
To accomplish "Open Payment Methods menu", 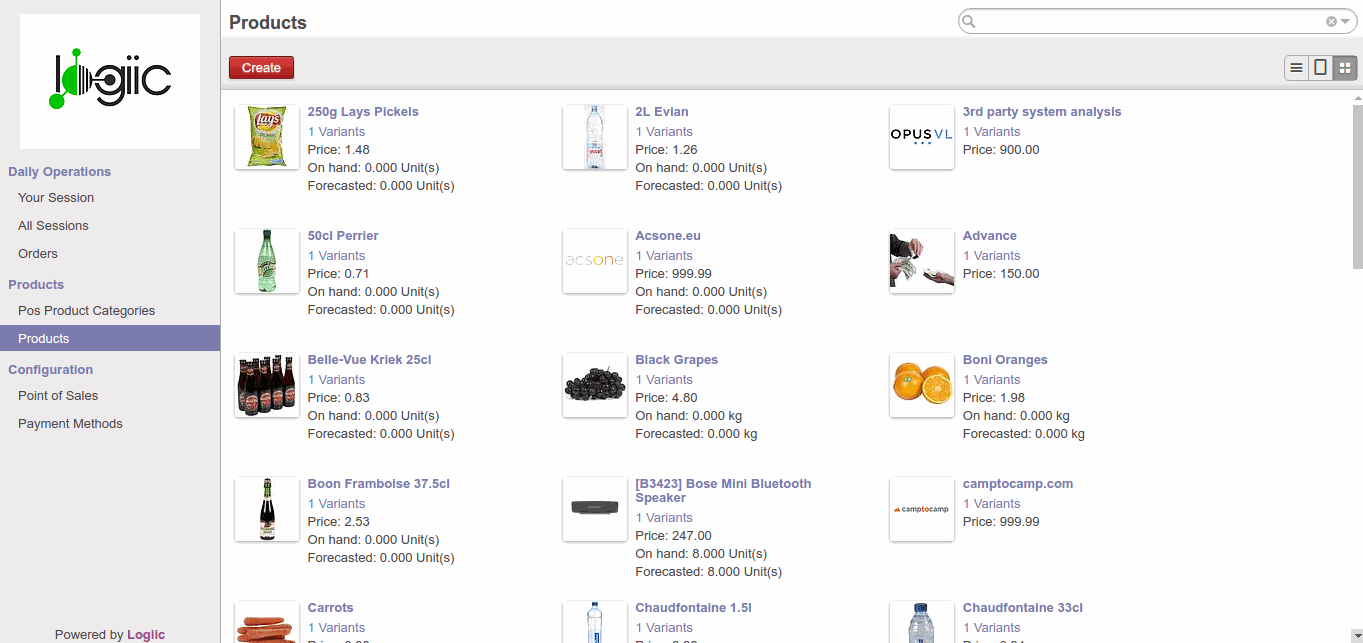I will tap(70, 424).
